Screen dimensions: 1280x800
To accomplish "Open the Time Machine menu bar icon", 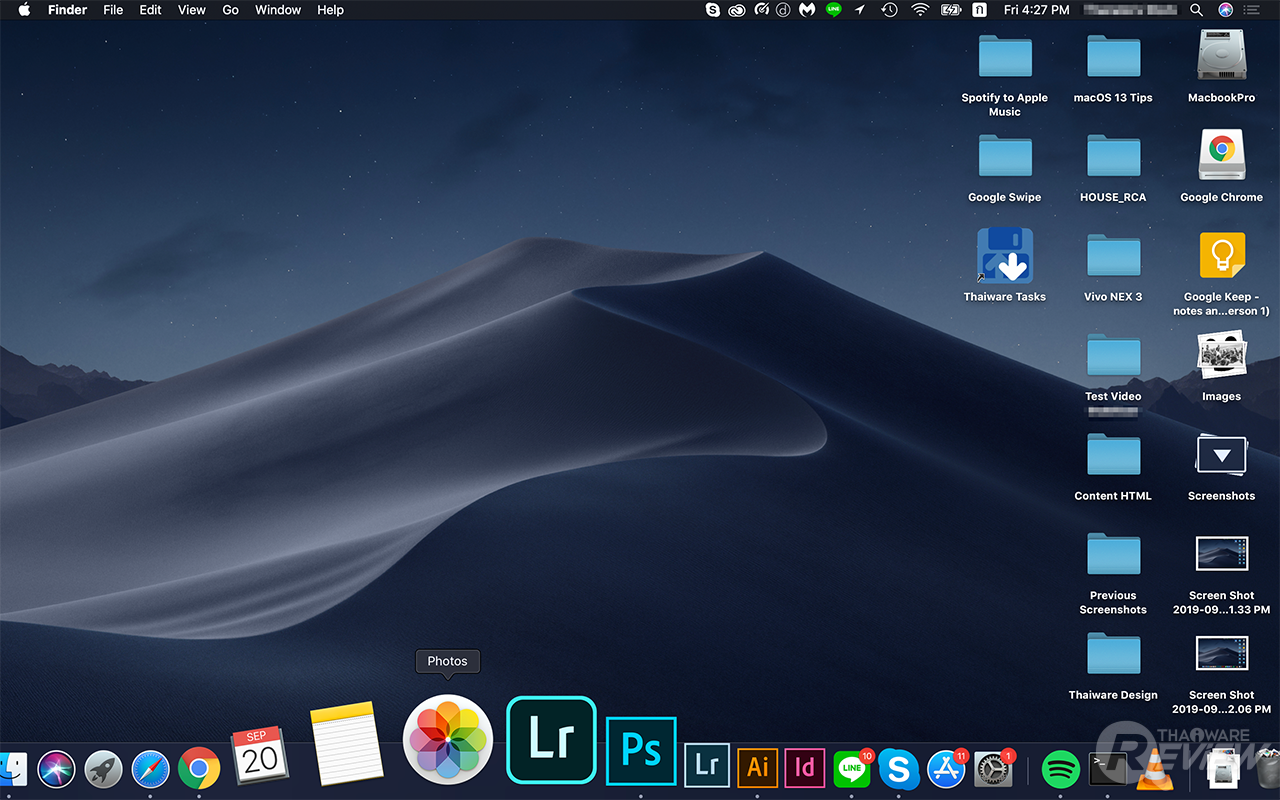I will click(889, 10).
